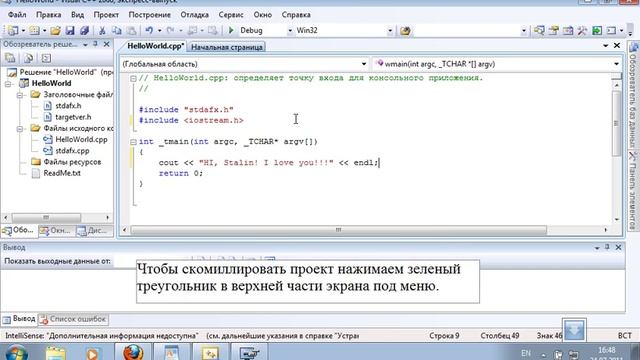The height and width of the screenshot is (360, 640).
Task: Click the Copy icon in the toolbar
Action: pyautogui.click(x=117, y=31)
